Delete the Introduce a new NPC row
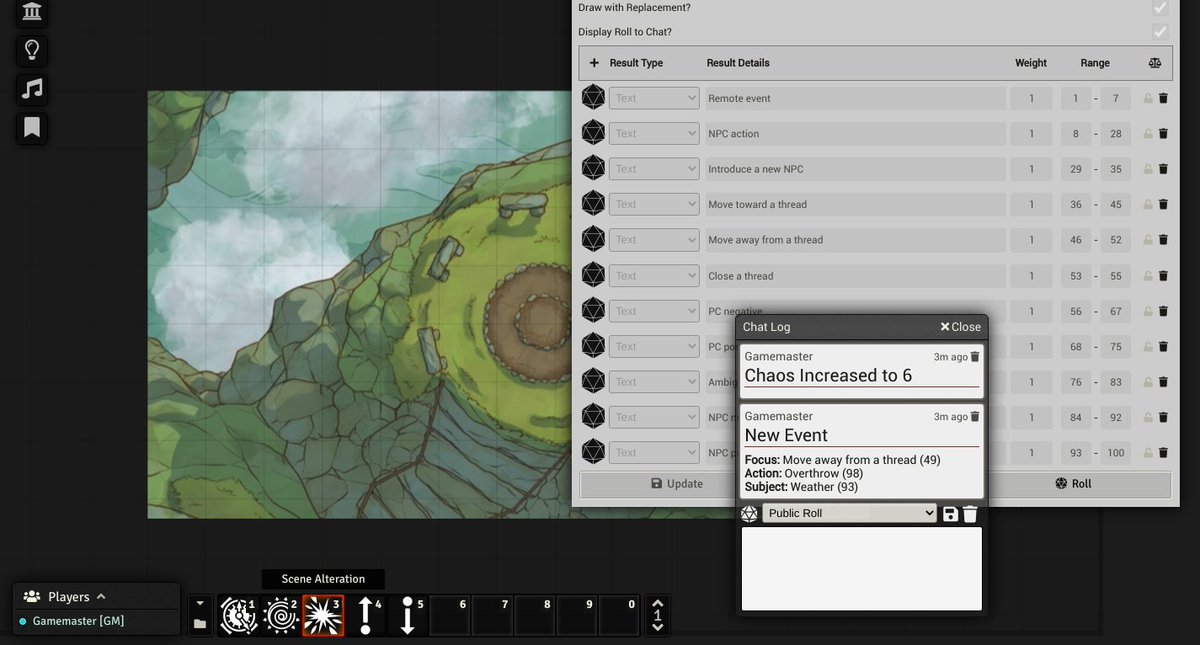Image resolution: width=1200 pixels, height=645 pixels. tap(1163, 169)
